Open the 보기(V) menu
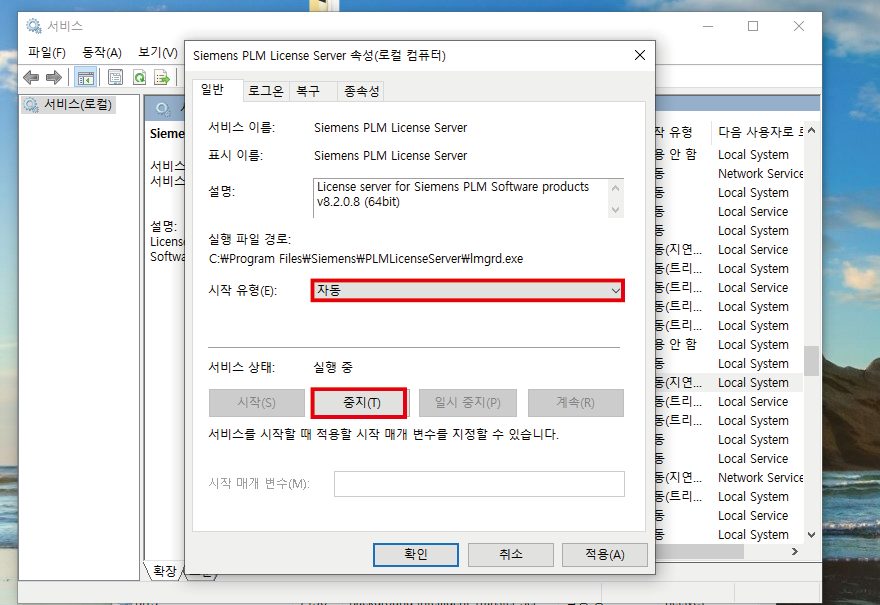 158,52
